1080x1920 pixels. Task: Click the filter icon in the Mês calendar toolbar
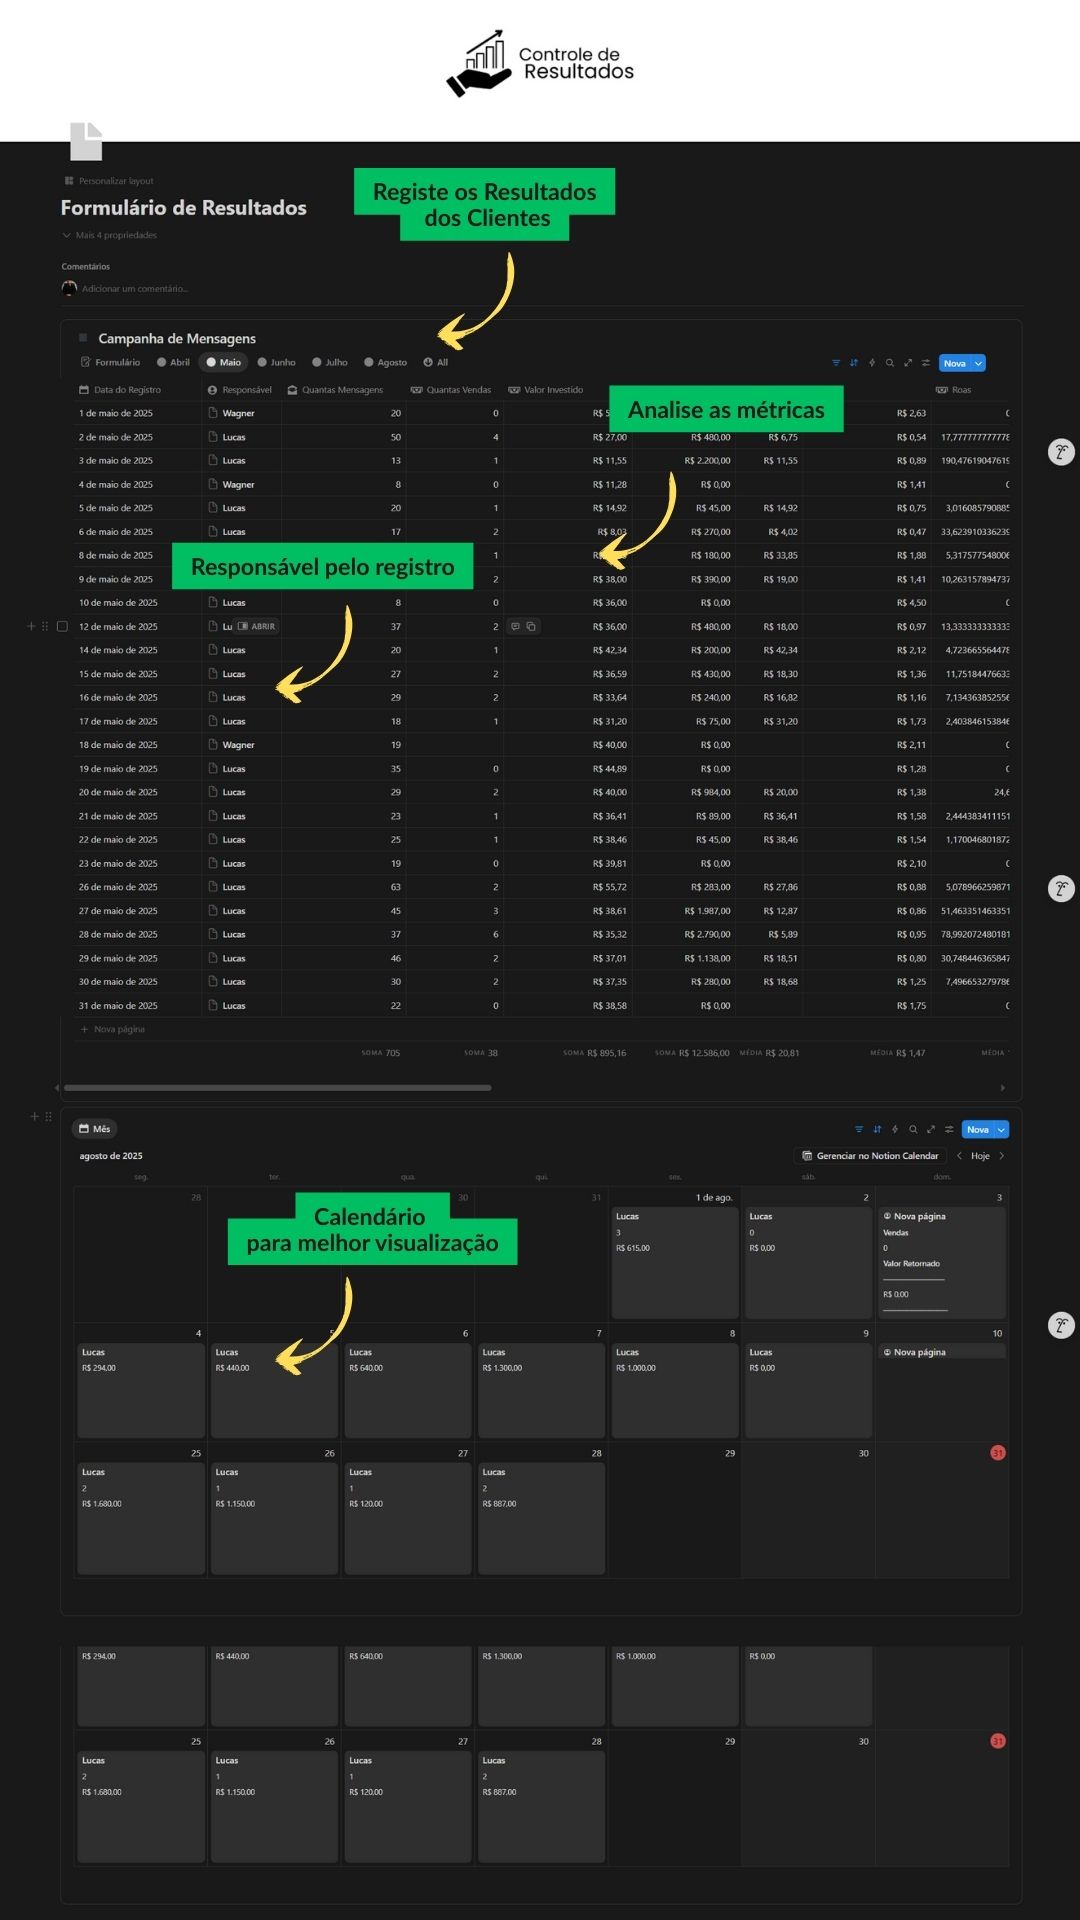859,1129
